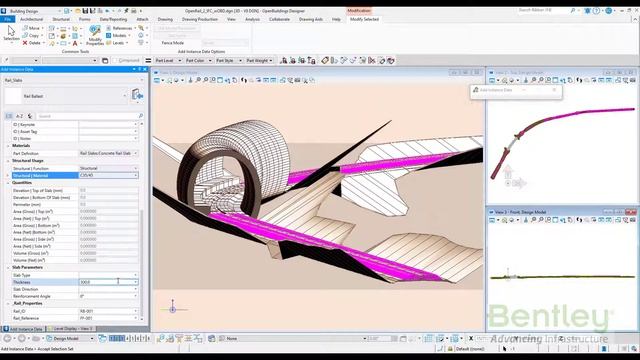
Task: Collapse the _Rail_Properties section
Action: click(x=8, y=304)
